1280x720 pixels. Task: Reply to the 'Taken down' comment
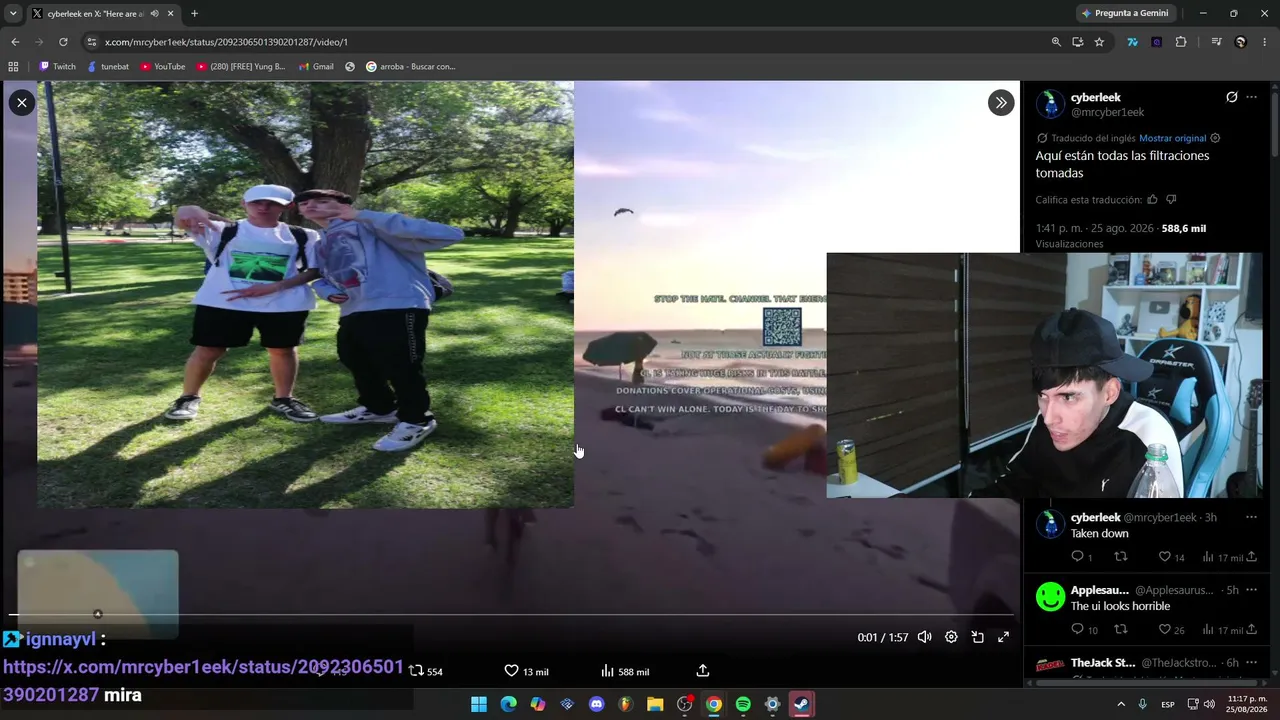1081,557
